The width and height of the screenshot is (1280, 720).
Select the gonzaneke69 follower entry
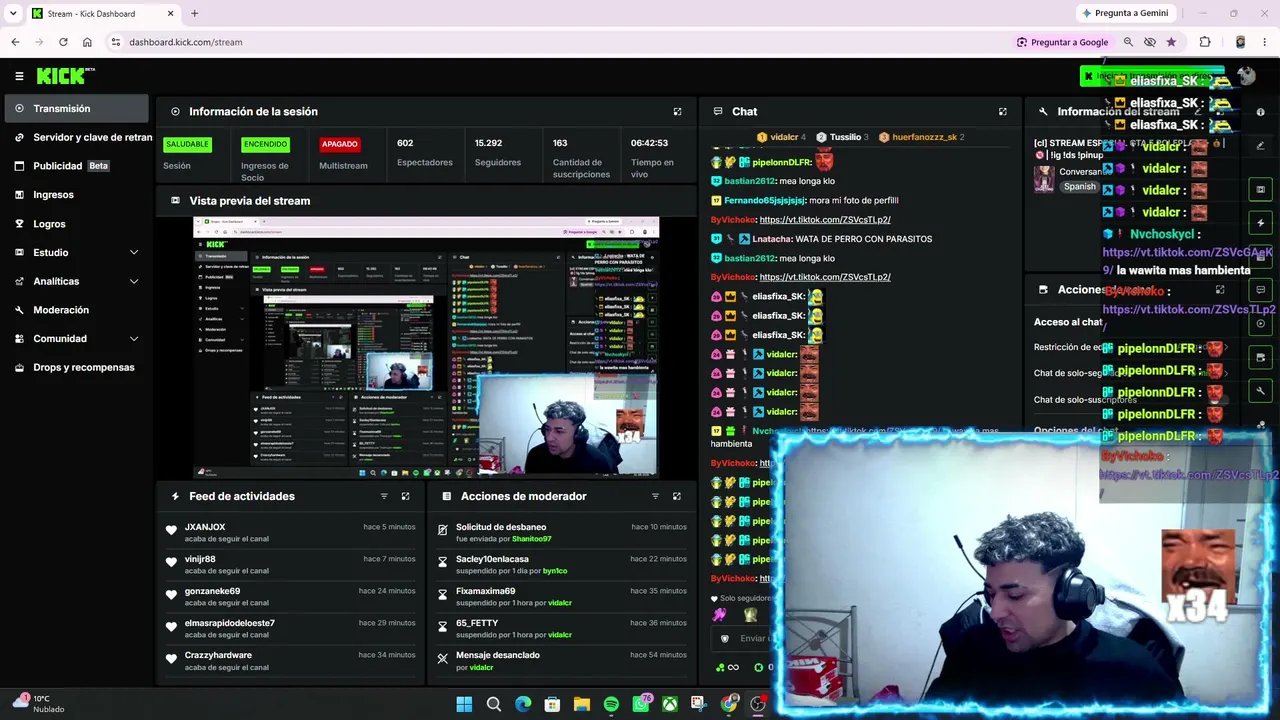[x=290, y=597]
